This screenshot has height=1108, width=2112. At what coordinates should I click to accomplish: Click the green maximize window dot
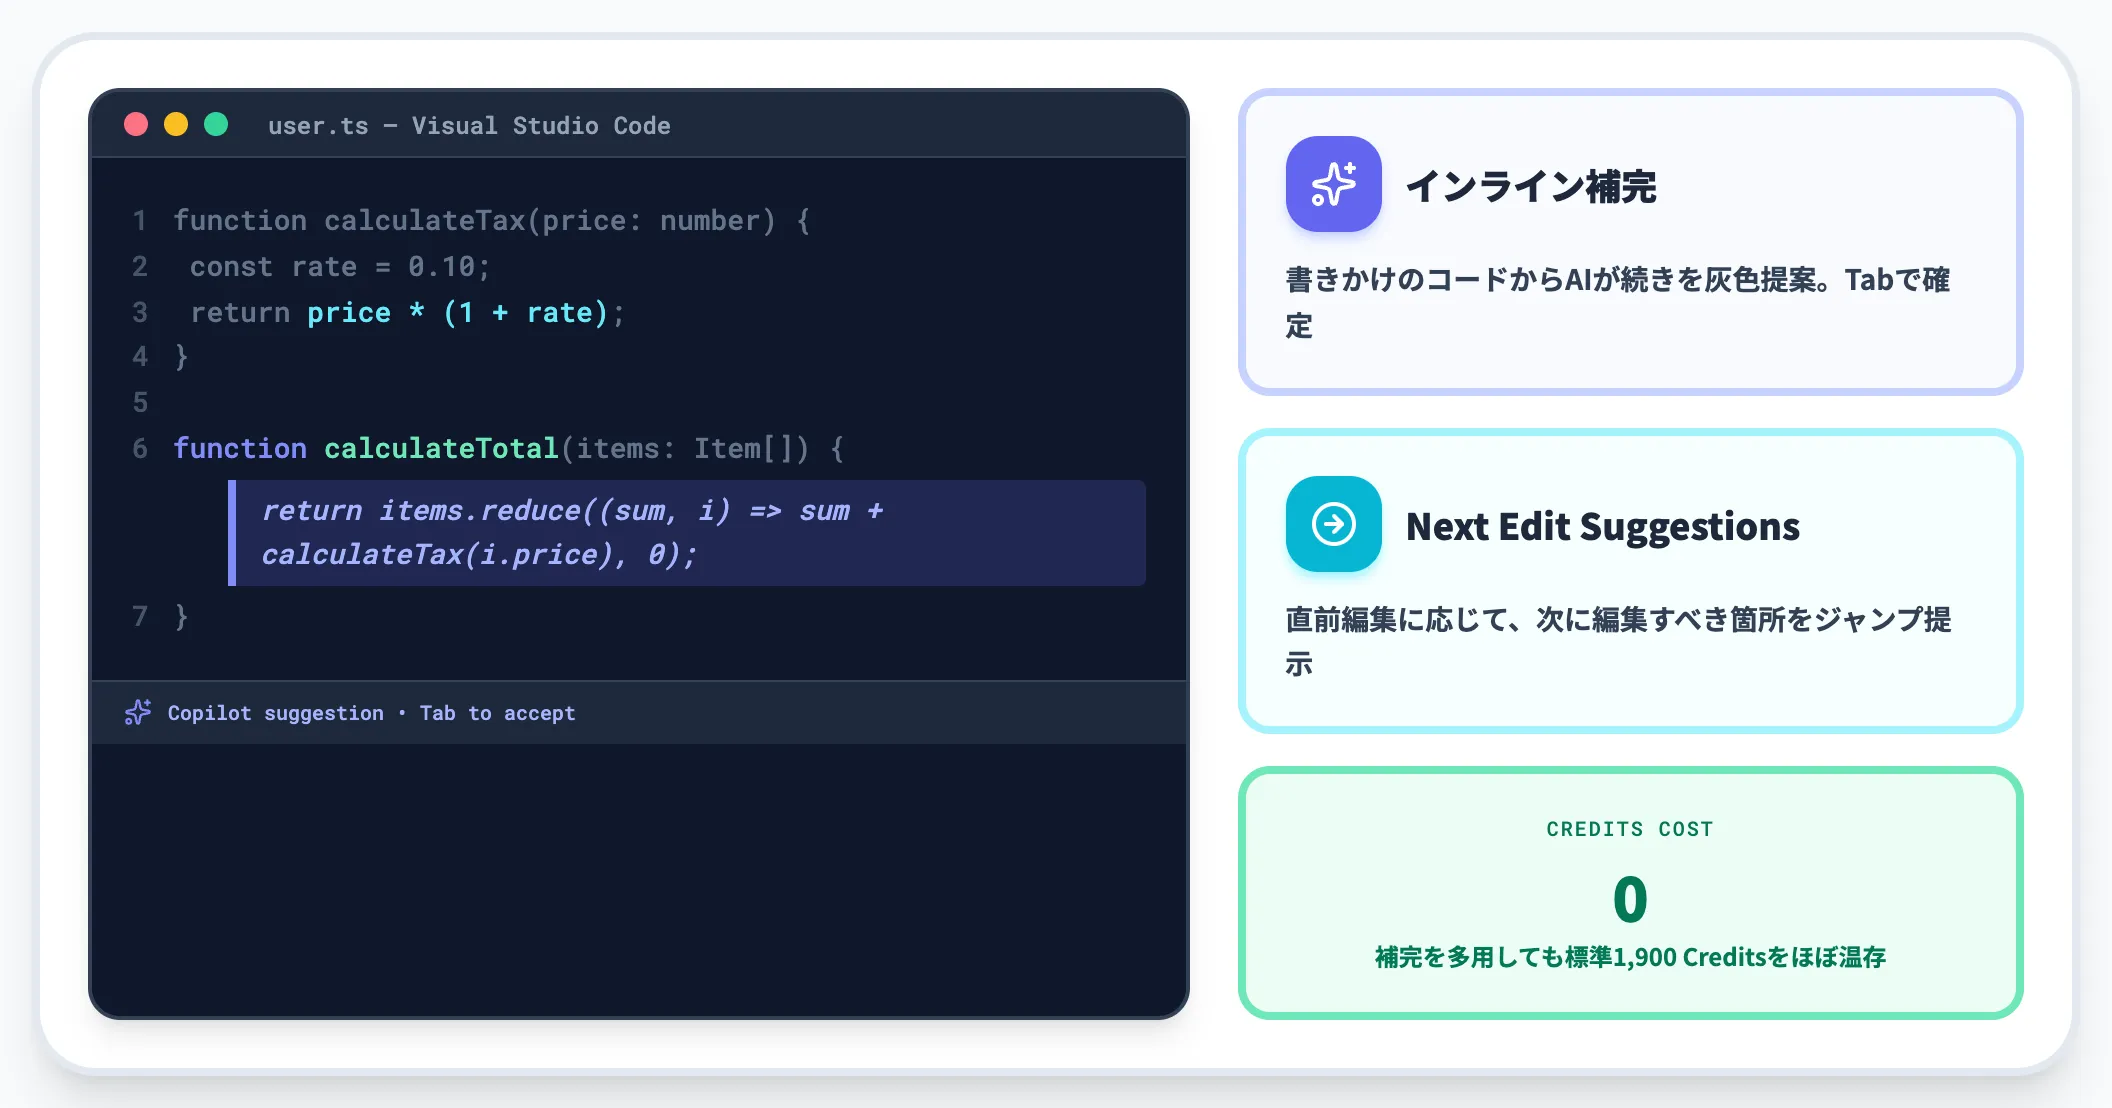tap(216, 124)
